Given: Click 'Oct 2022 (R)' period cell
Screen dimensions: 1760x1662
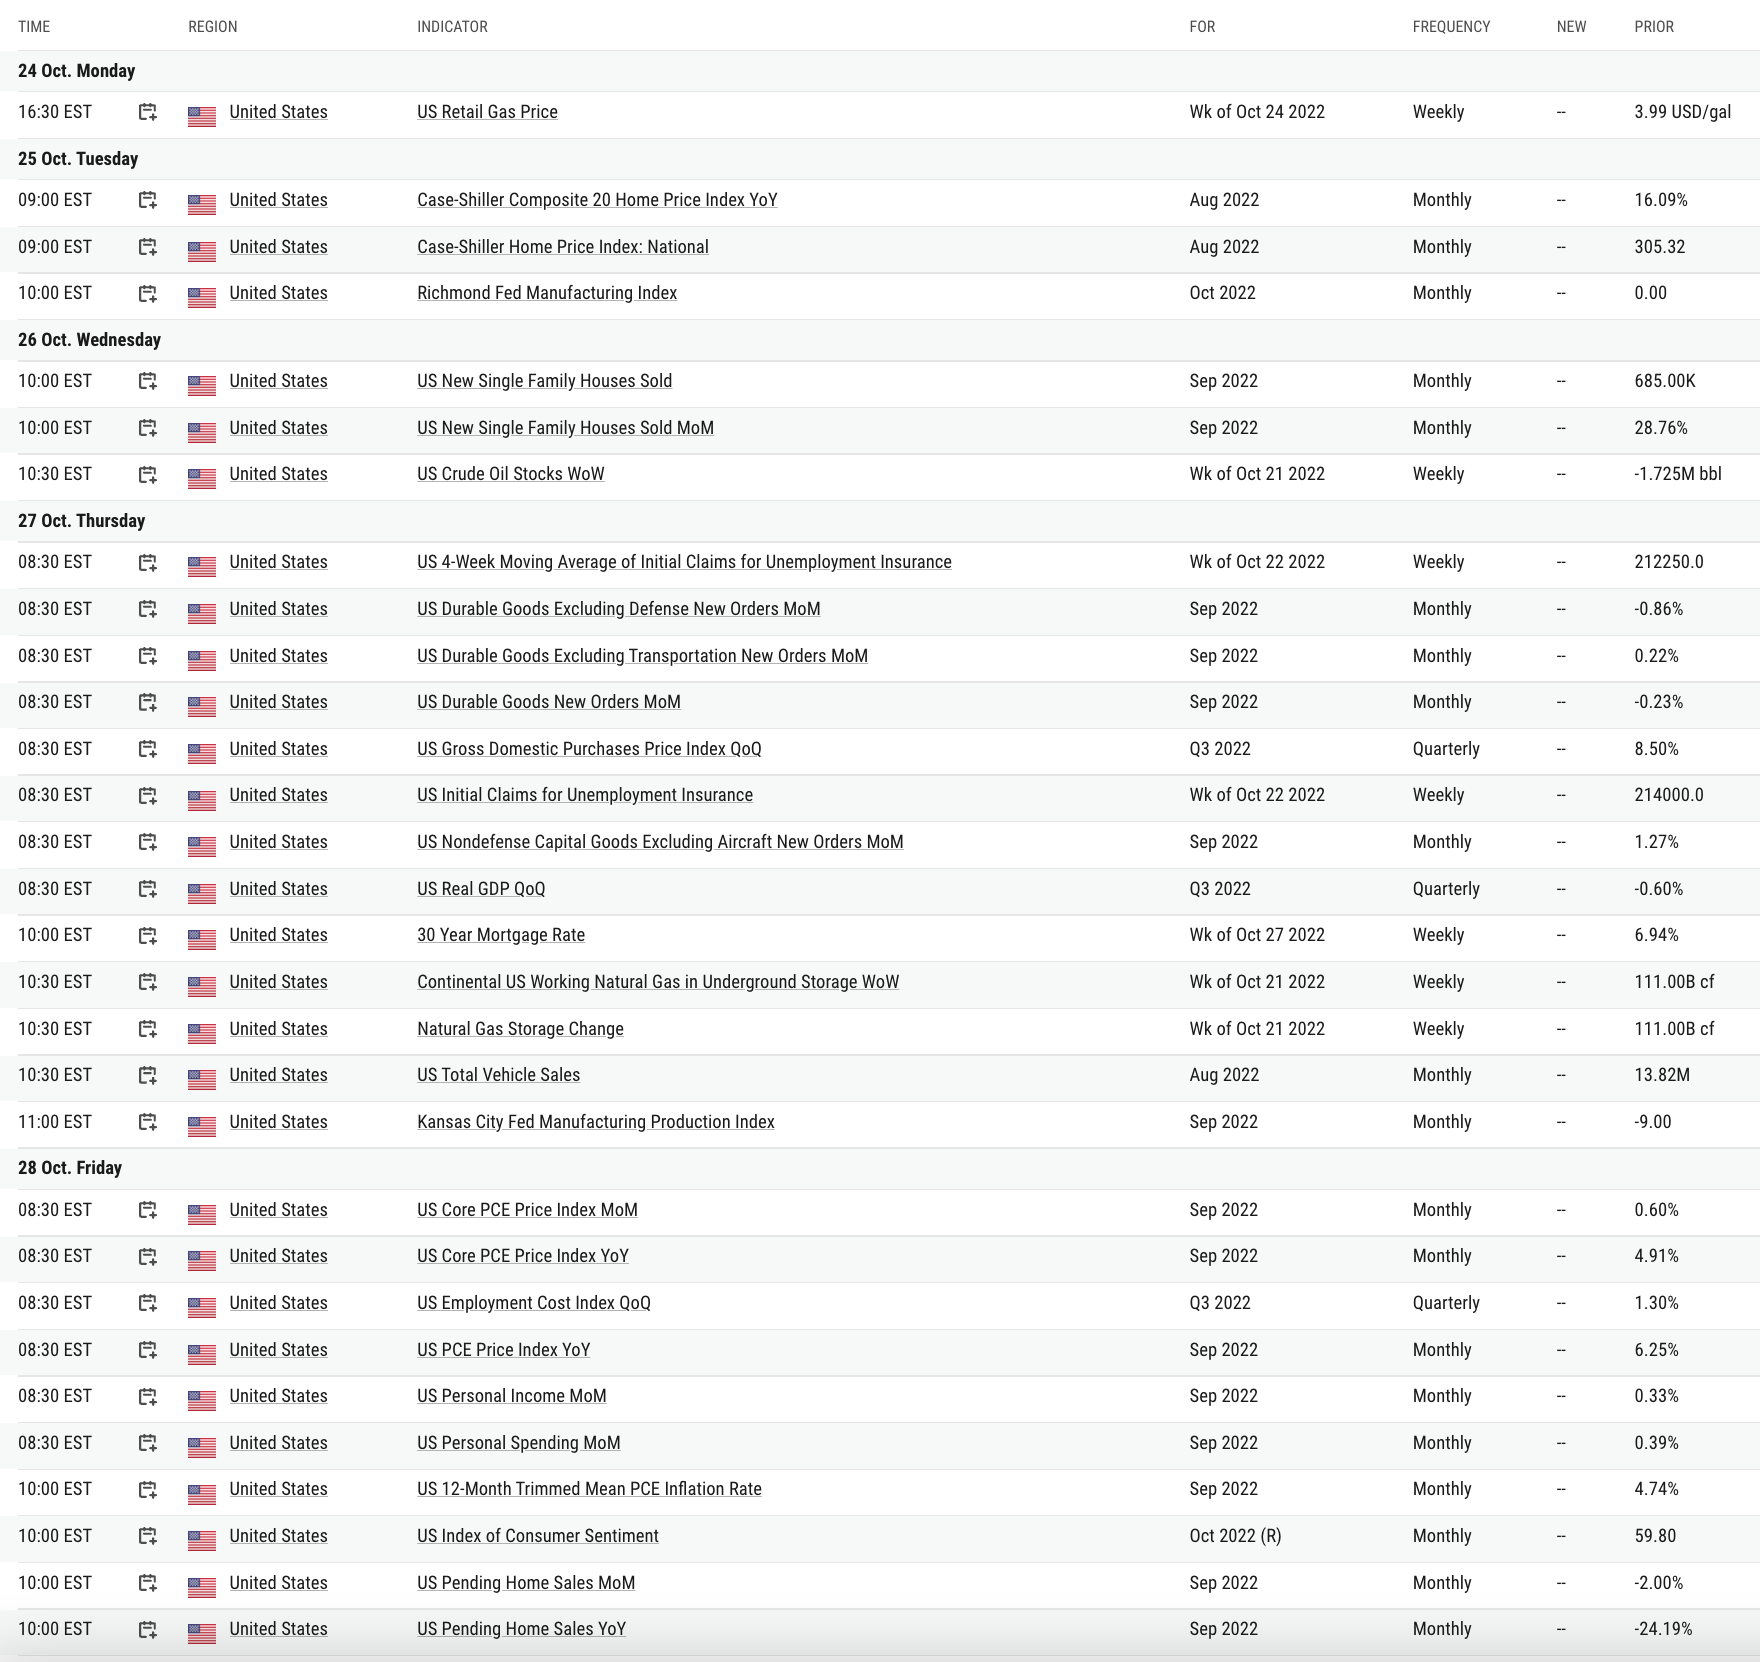Looking at the screenshot, I should point(1235,1536).
